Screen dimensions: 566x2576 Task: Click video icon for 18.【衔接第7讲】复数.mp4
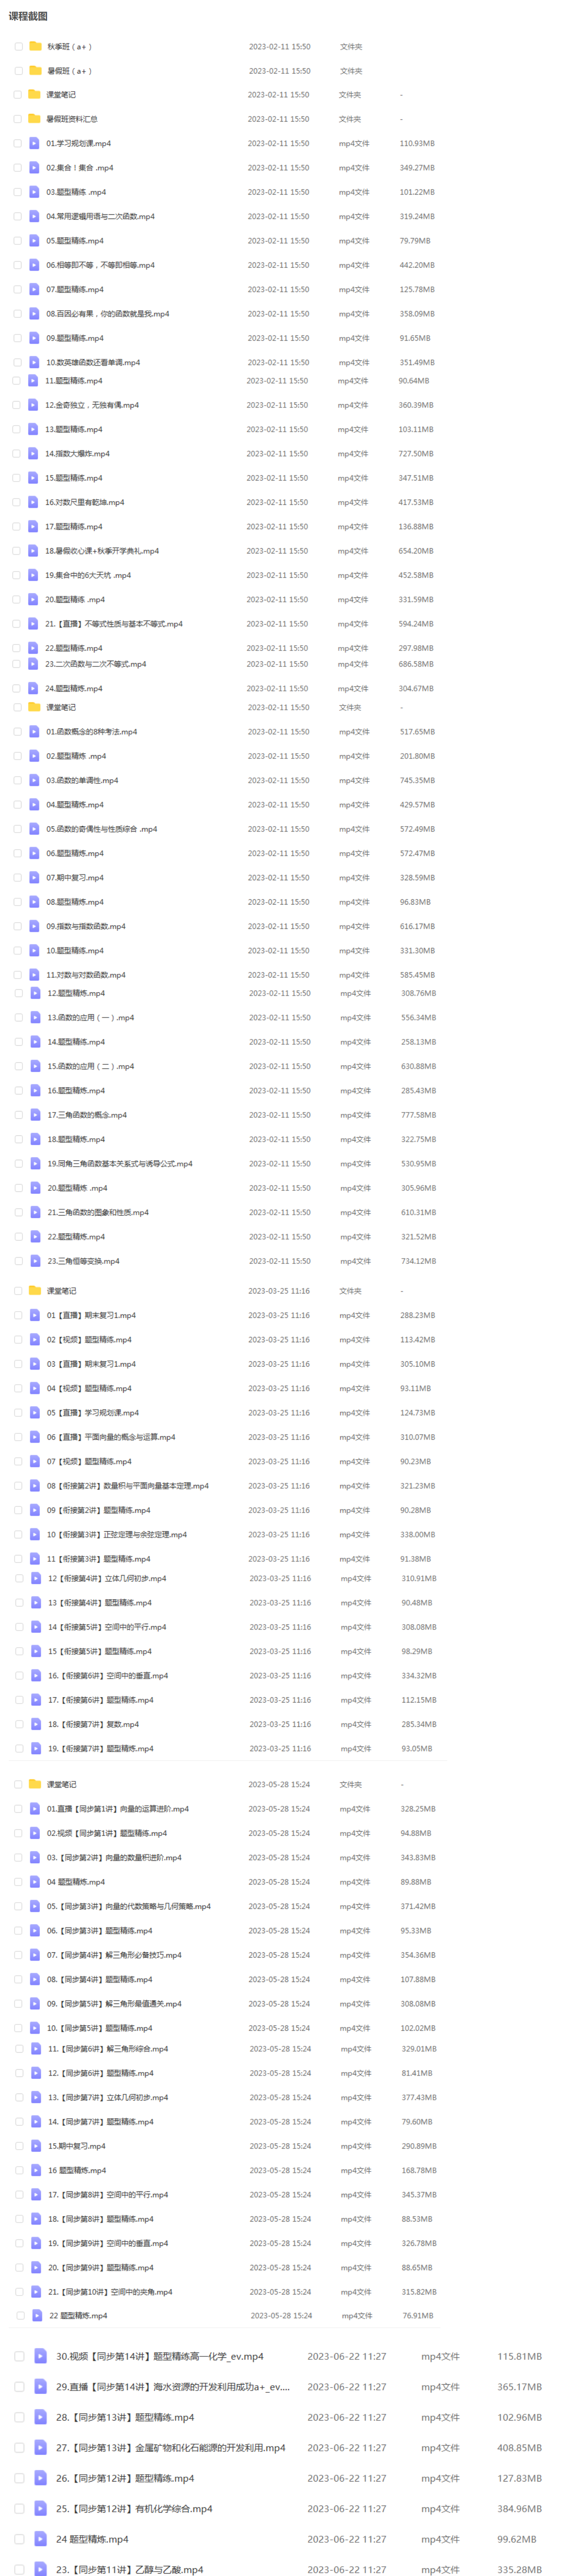[x=36, y=1724]
